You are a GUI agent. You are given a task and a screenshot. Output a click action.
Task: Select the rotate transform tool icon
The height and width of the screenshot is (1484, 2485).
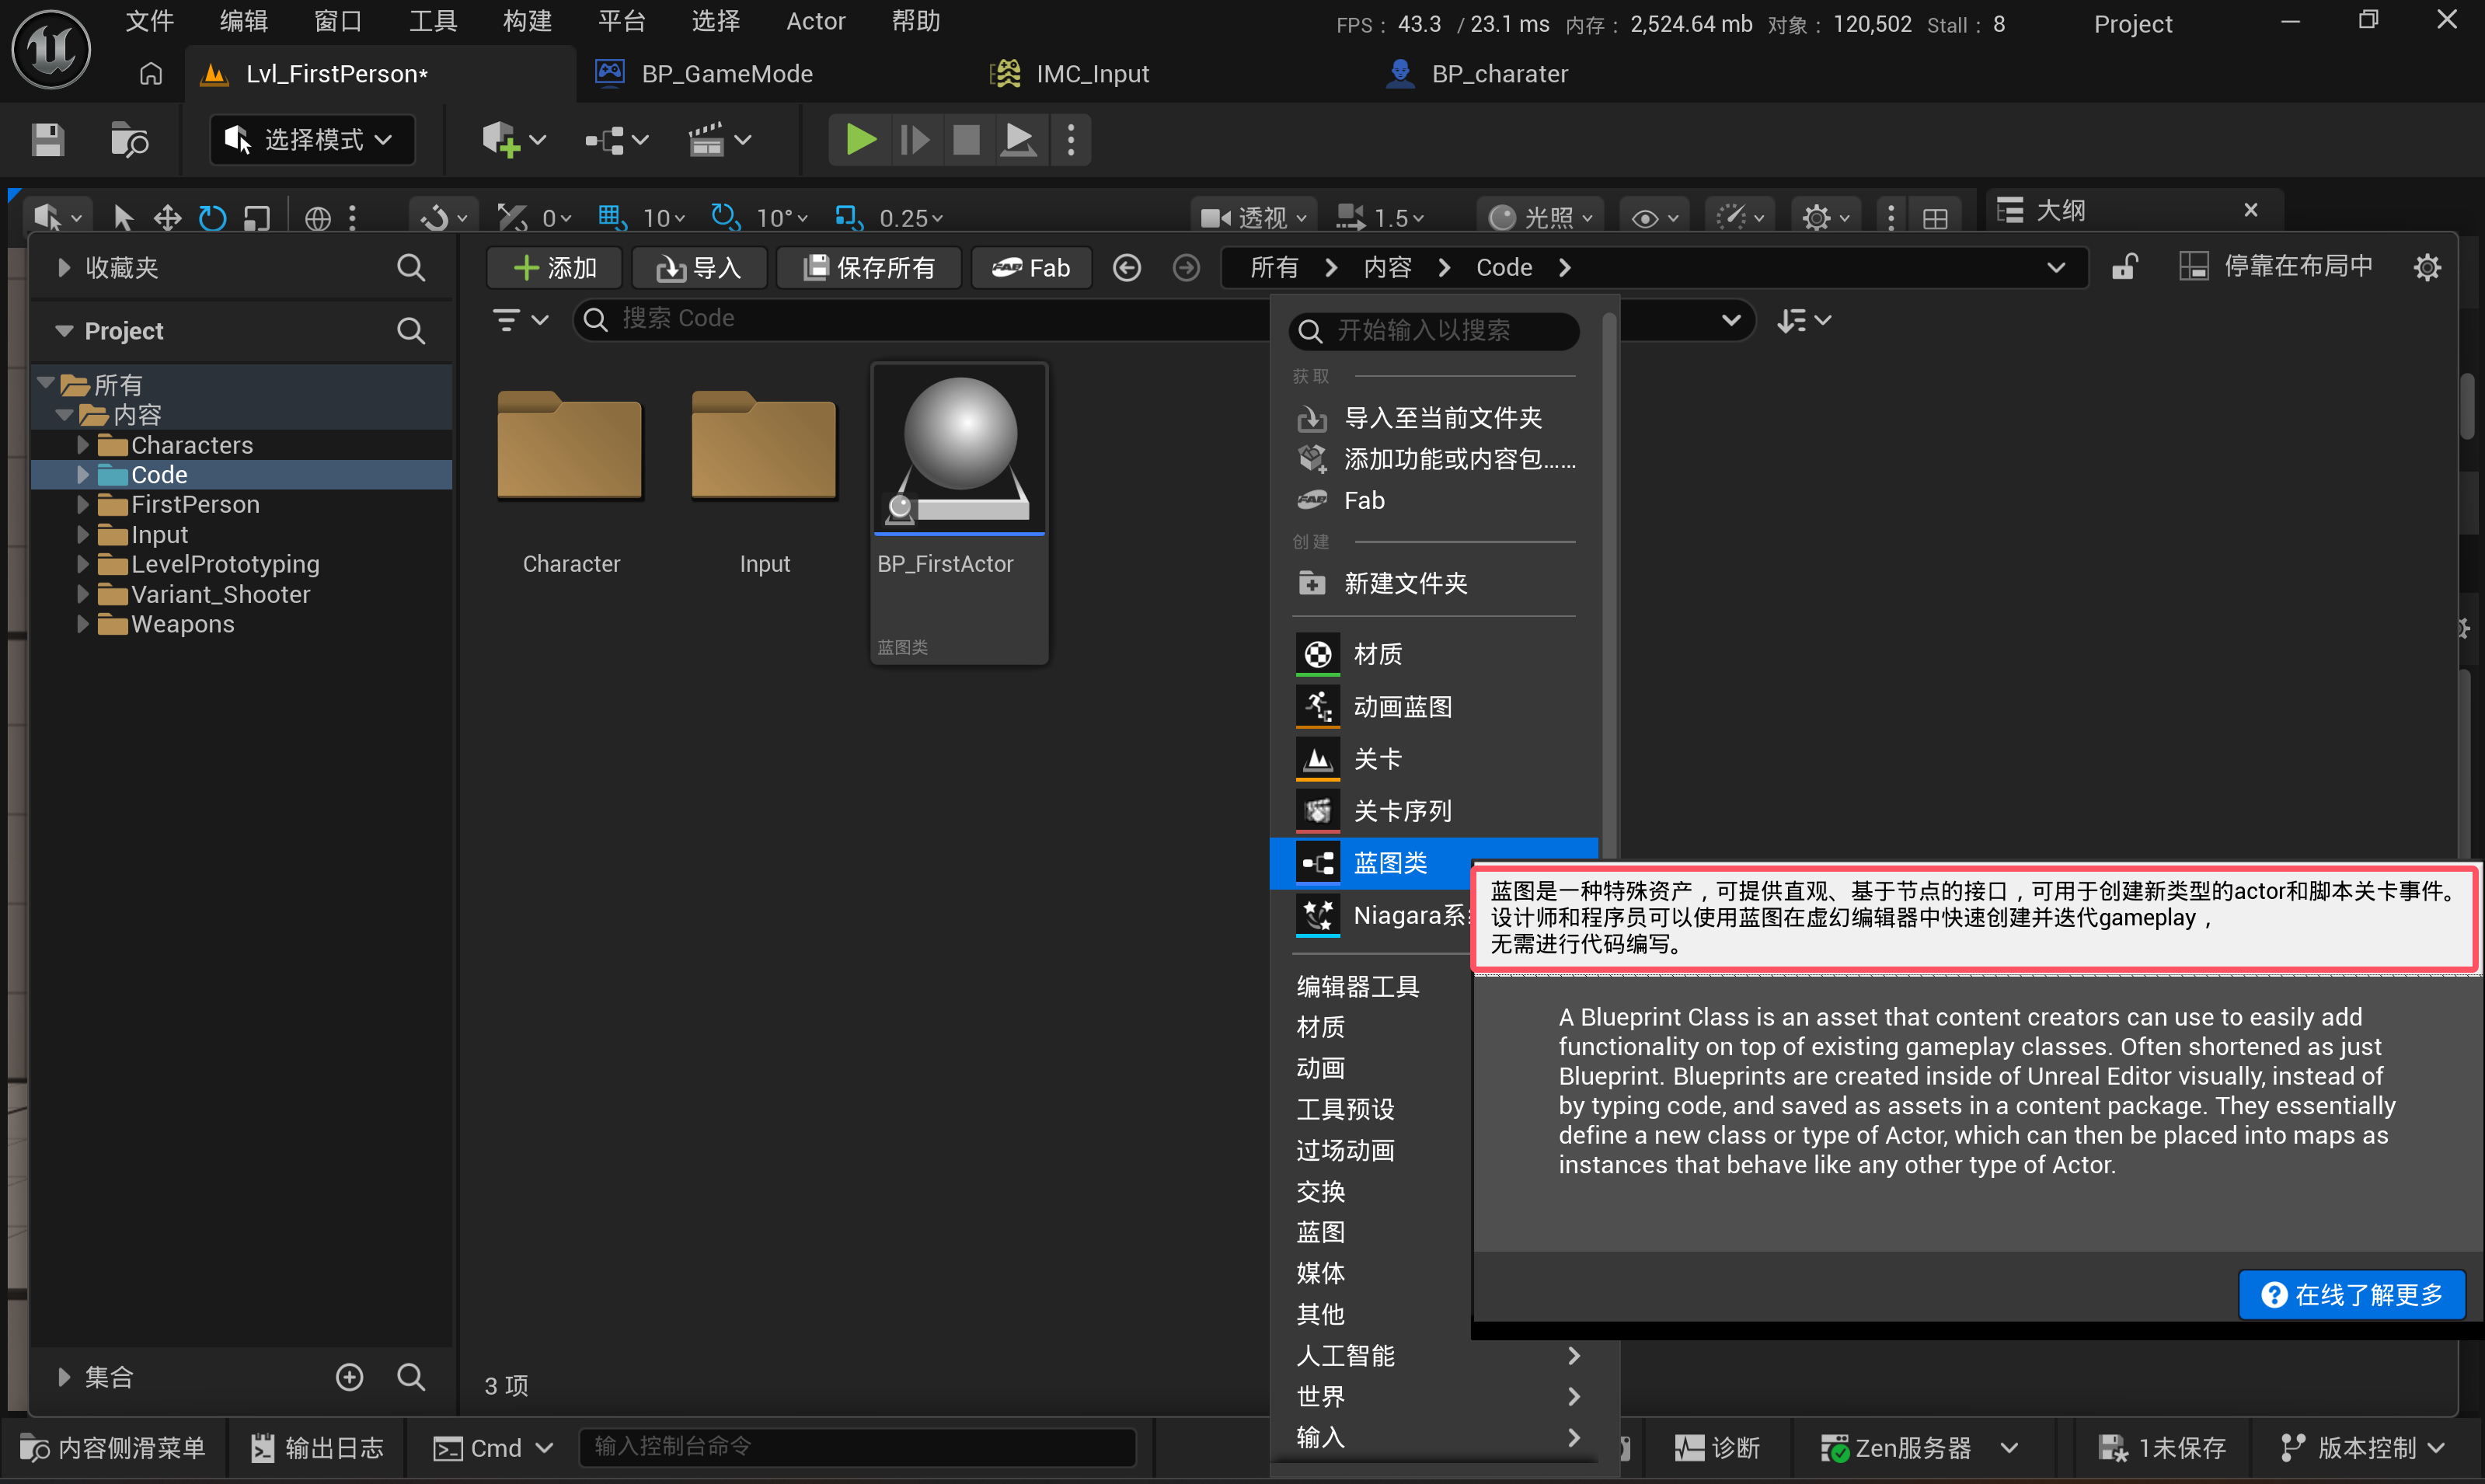pyautogui.click(x=212, y=217)
